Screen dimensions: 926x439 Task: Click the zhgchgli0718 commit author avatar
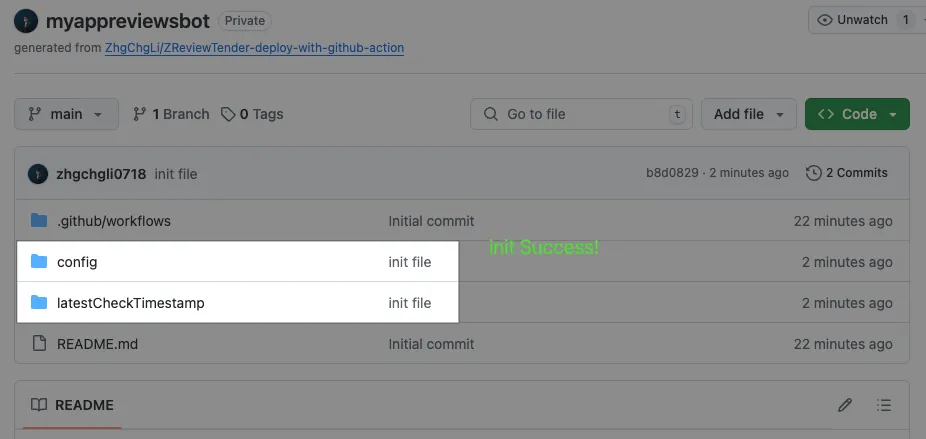click(38, 174)
